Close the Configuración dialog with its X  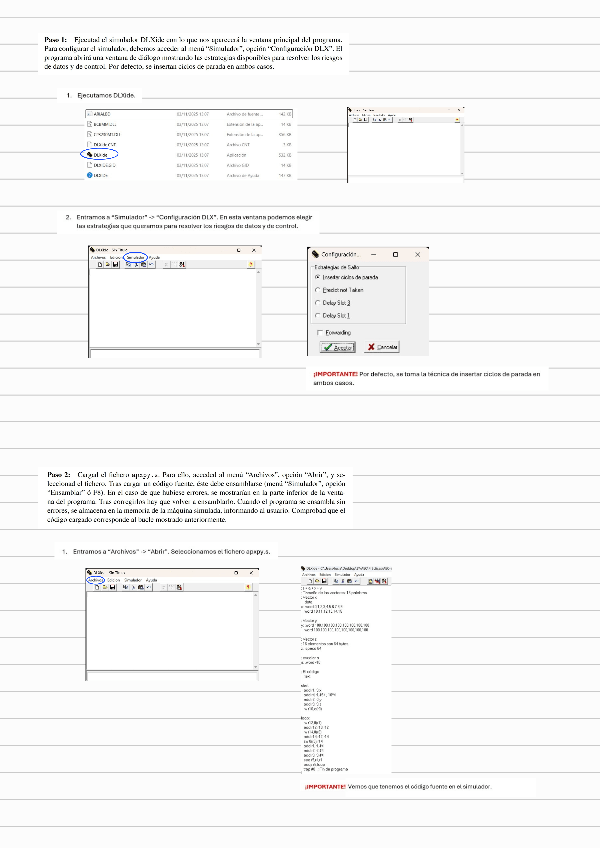tap(417, 255)
